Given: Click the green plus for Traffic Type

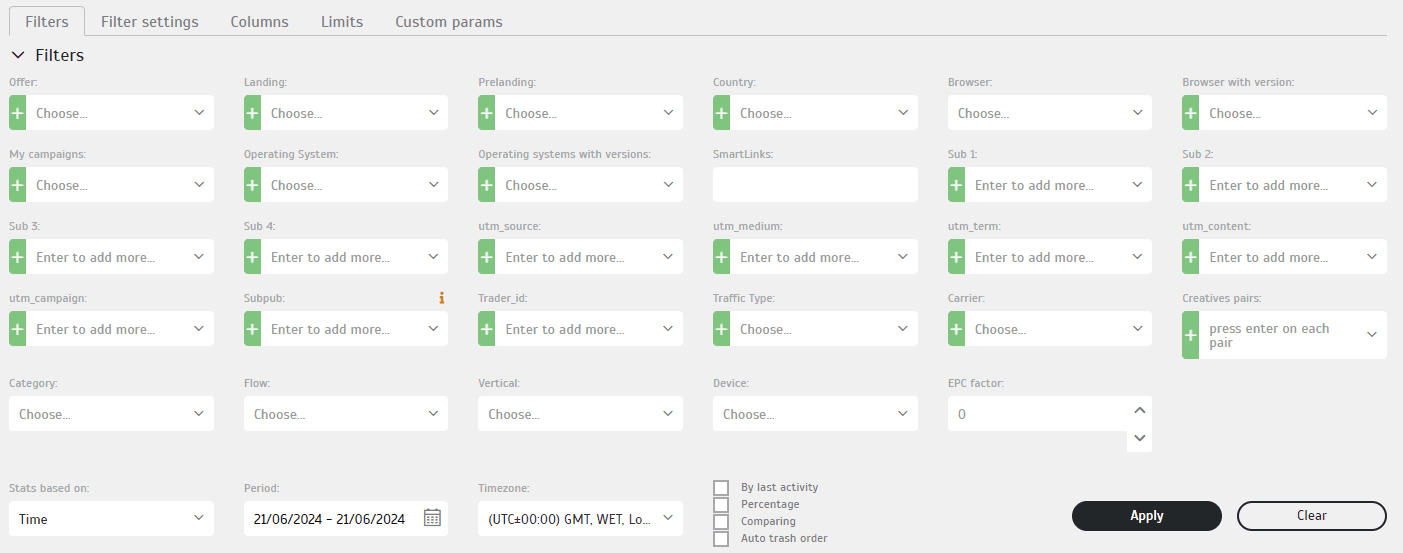Looking at the screenshot, I should [x=722, y=329].
